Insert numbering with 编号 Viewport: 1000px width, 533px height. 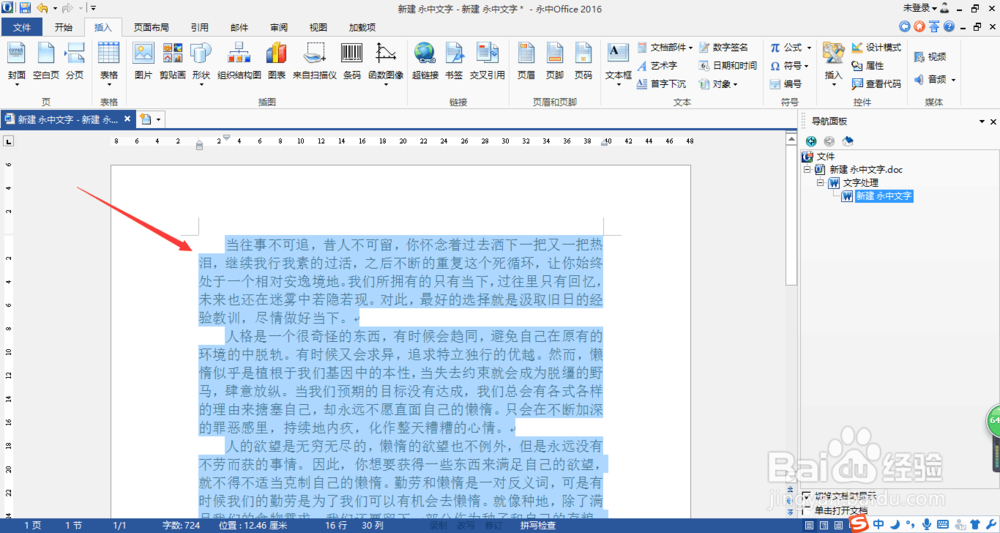786,84
